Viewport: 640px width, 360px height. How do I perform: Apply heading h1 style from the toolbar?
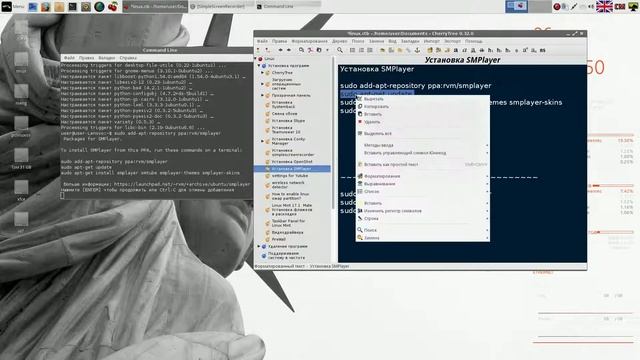[x=490, y=50]
